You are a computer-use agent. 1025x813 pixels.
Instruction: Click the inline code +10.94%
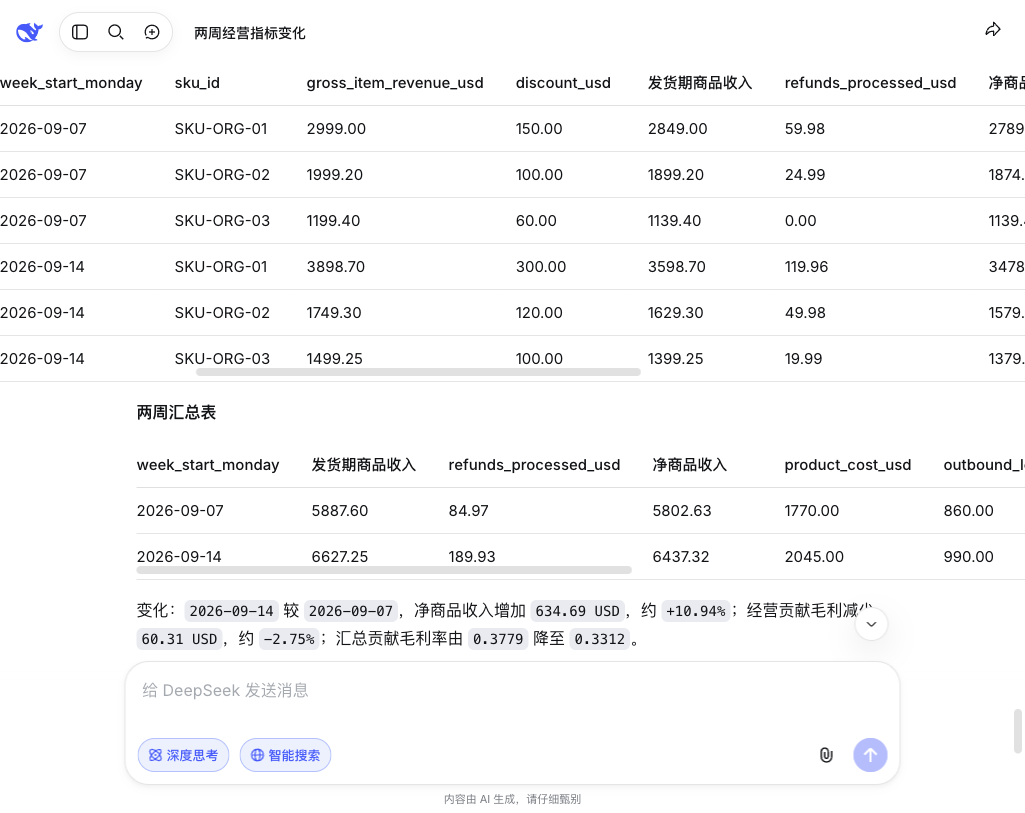(695, 611)
